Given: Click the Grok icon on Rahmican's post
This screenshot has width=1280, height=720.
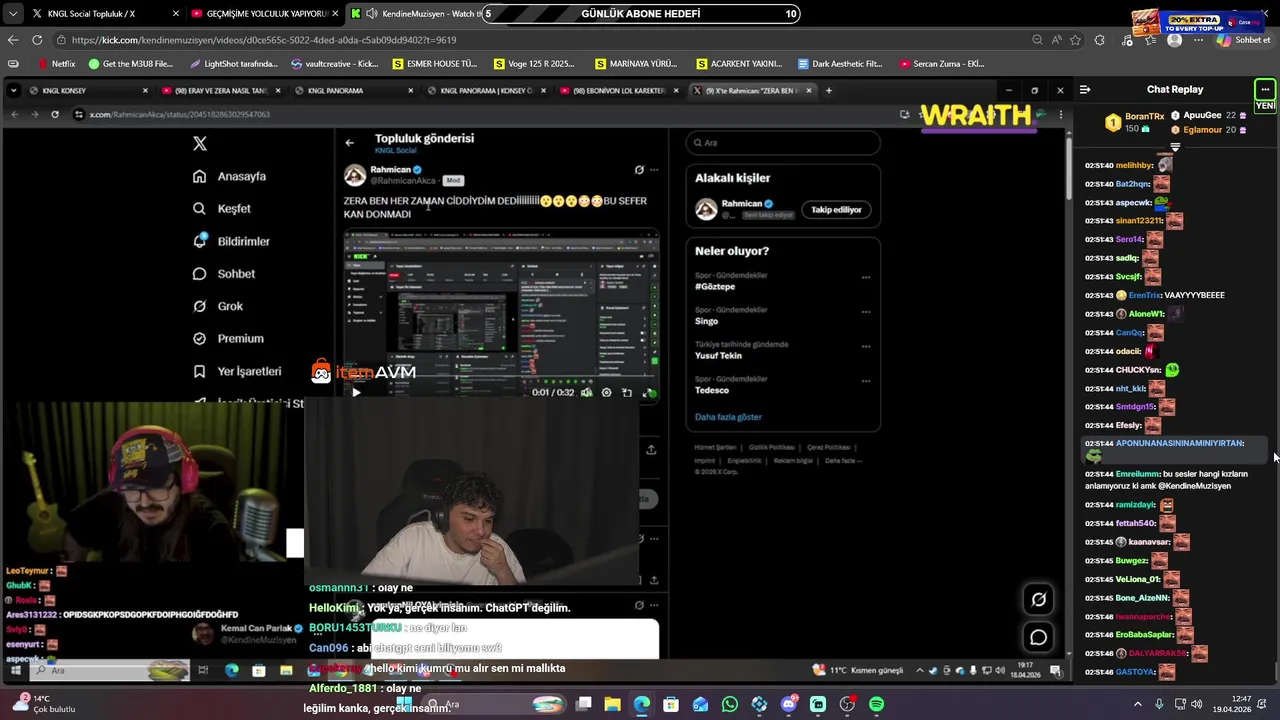Looking at the screenshot, I should (639, 170).
